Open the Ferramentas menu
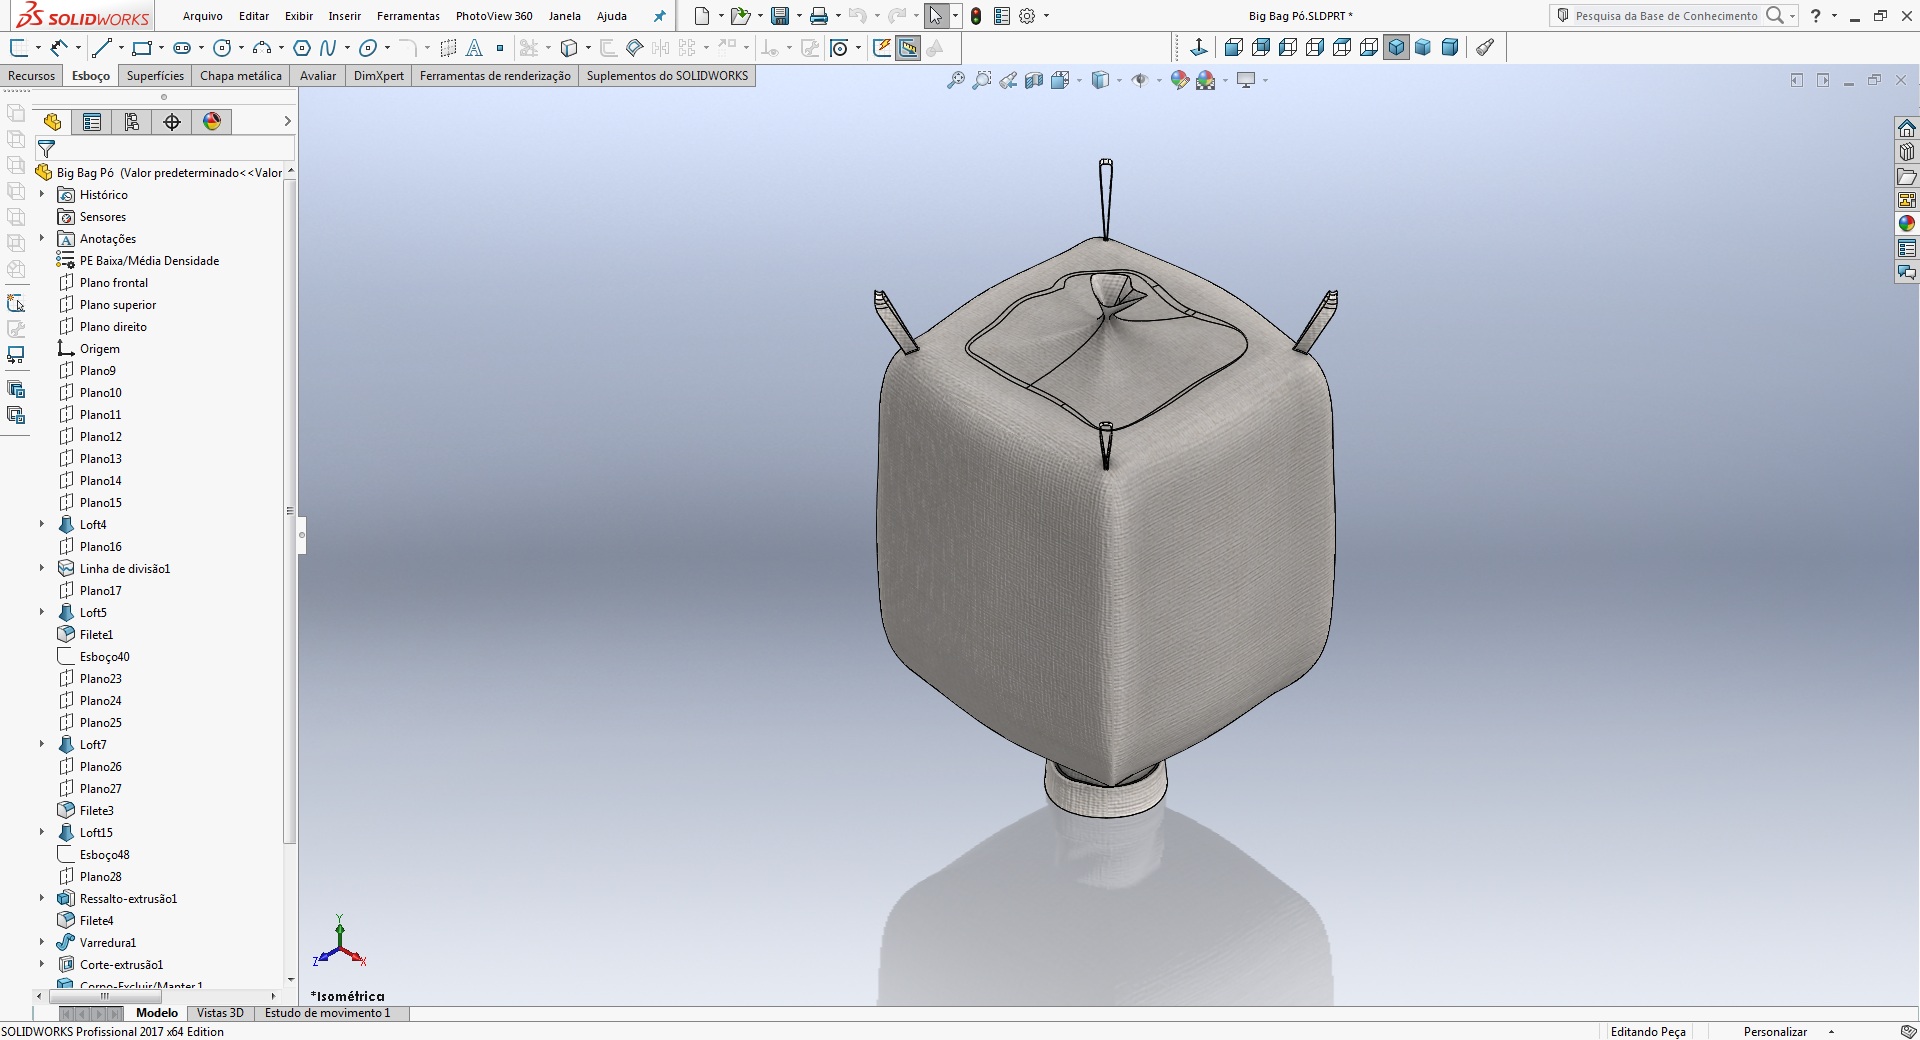 tap(408, 16)
